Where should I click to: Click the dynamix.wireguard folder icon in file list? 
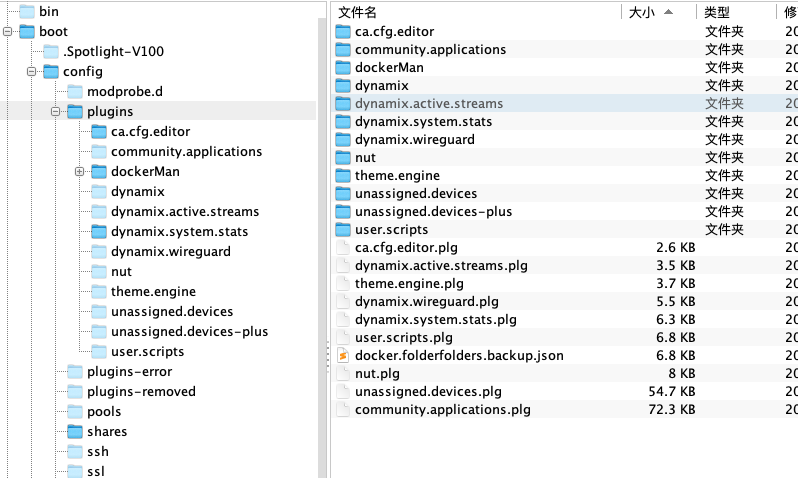click(343, 139)
